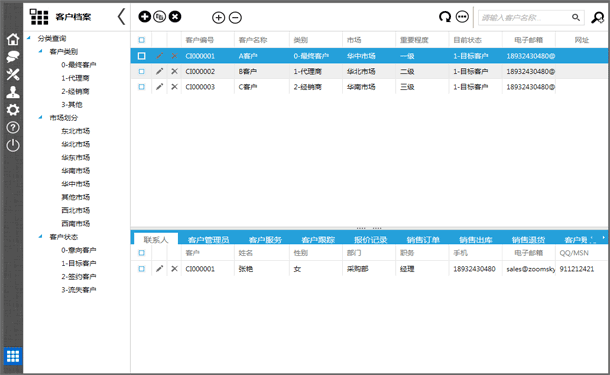Edit contact 张艳 with pencil icon
Image resolution: width=610 pixels, height=375 pixels.
160,269
